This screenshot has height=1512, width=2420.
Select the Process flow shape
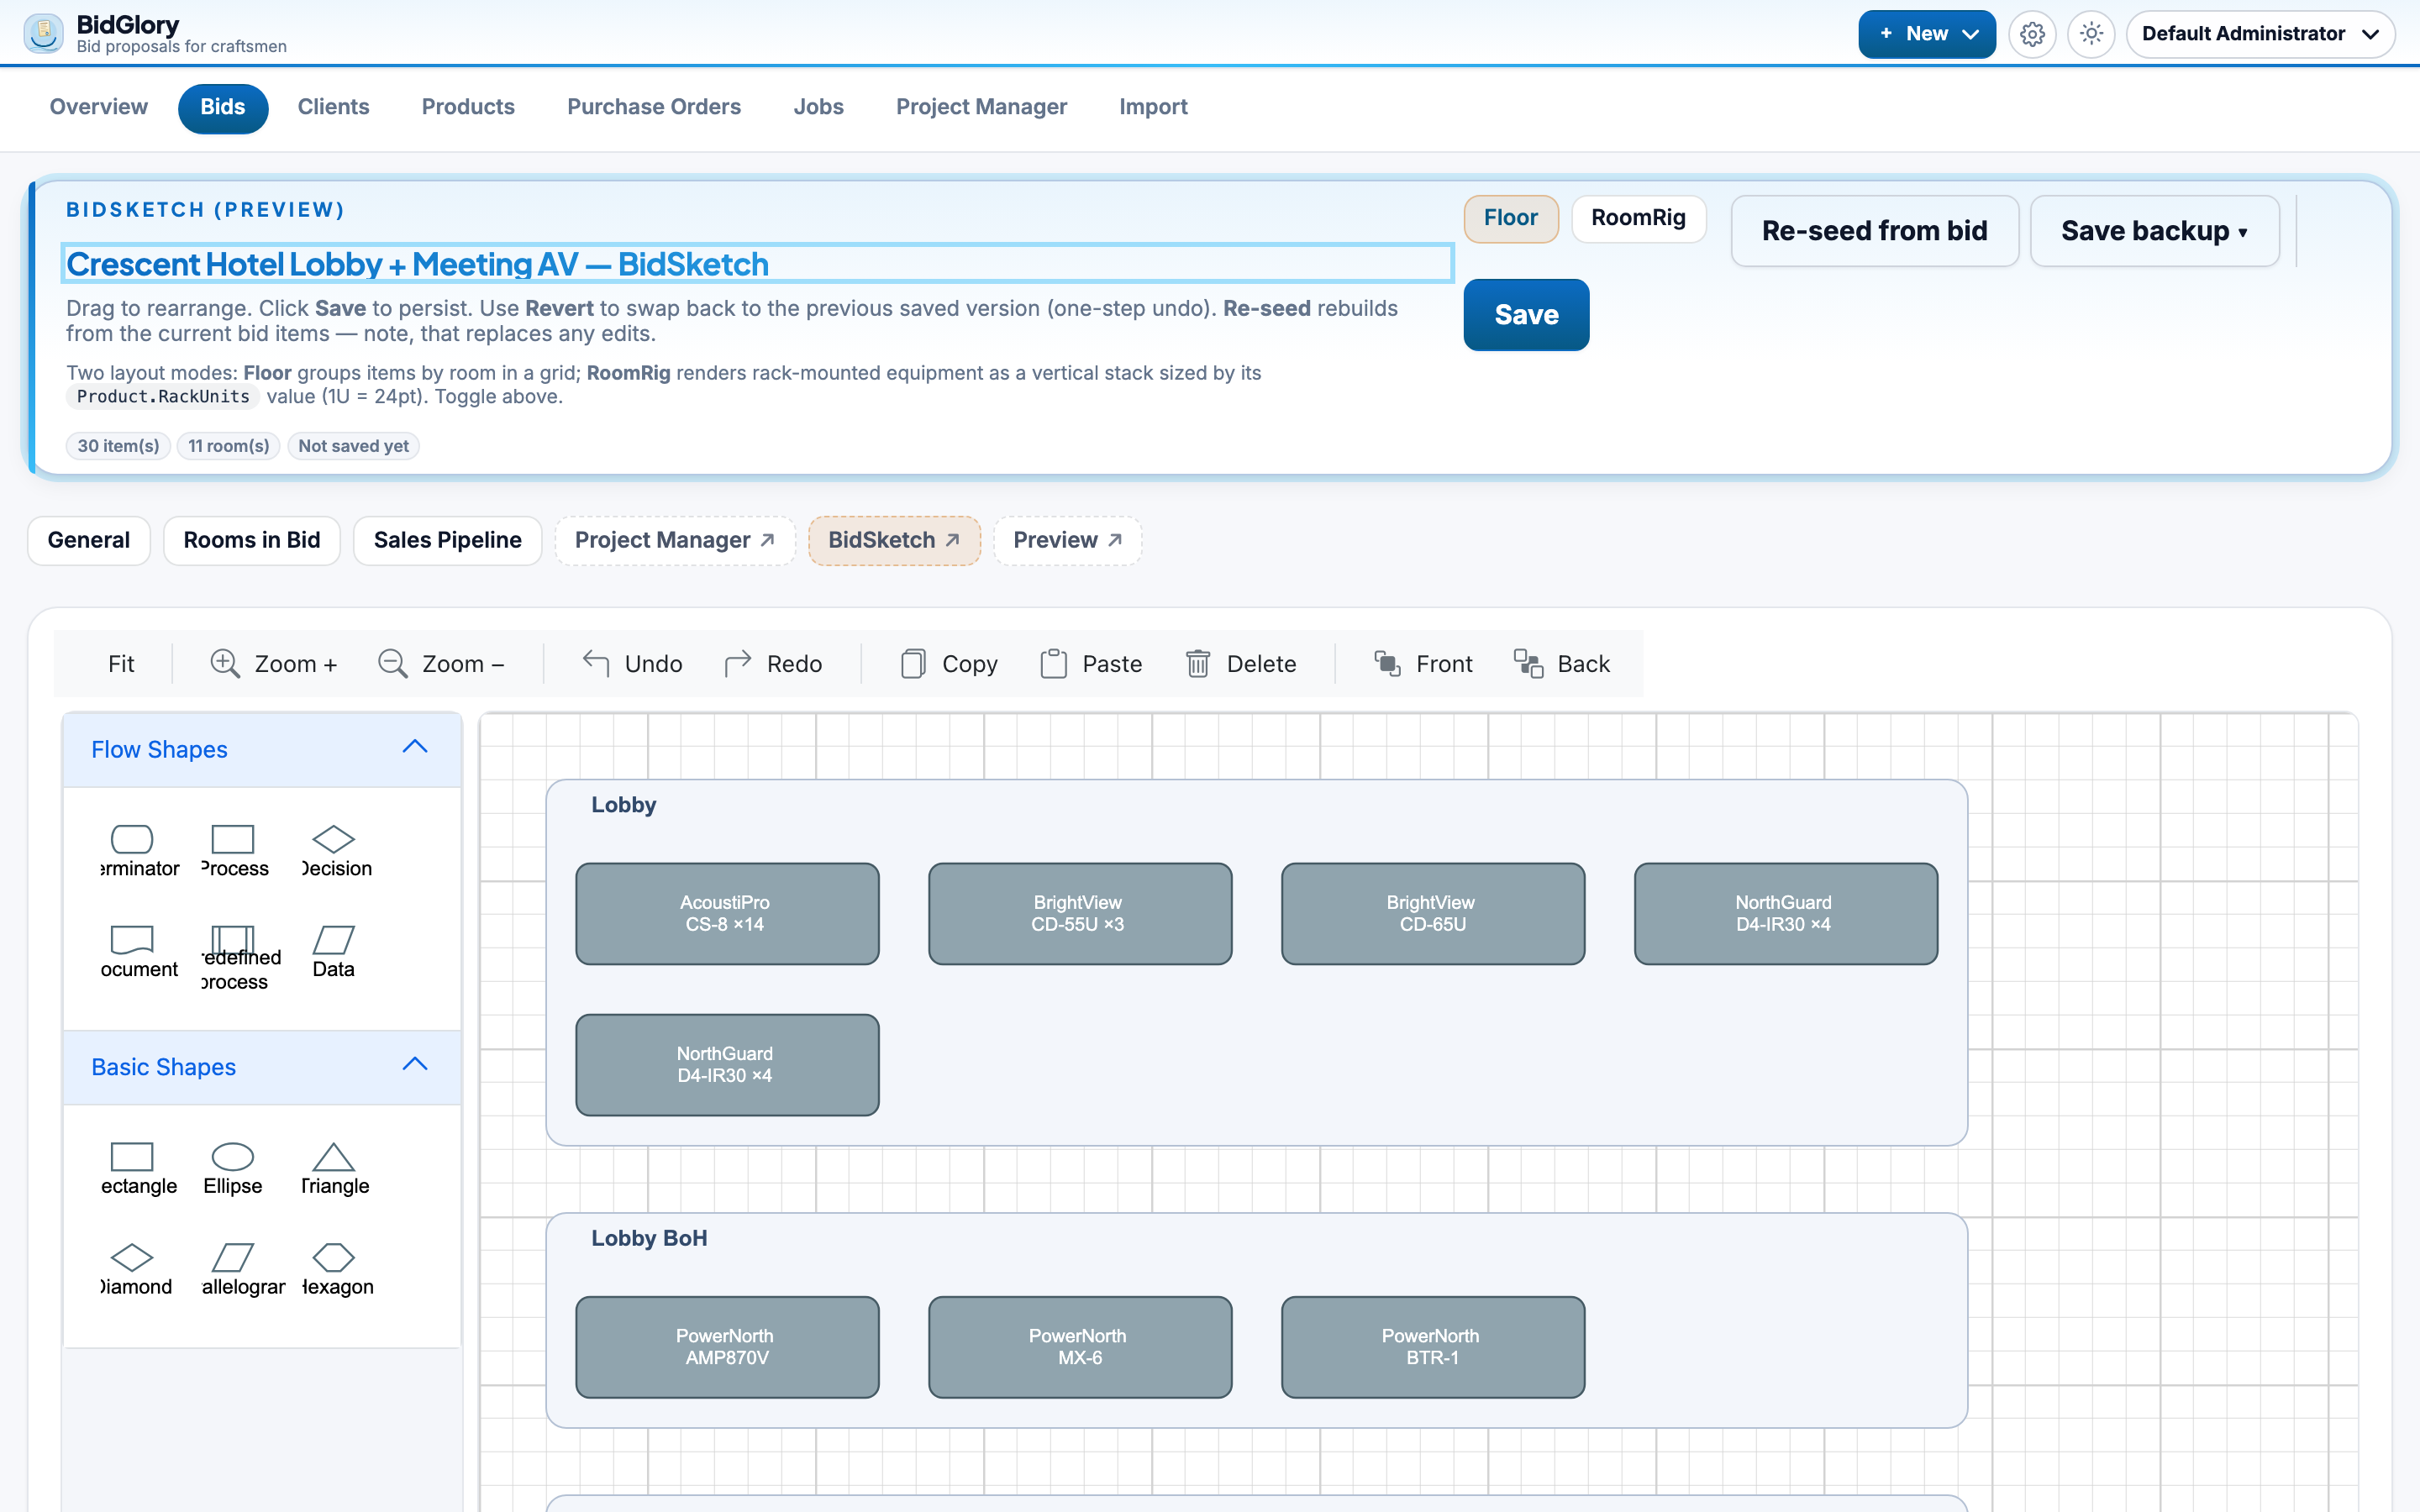233,851
